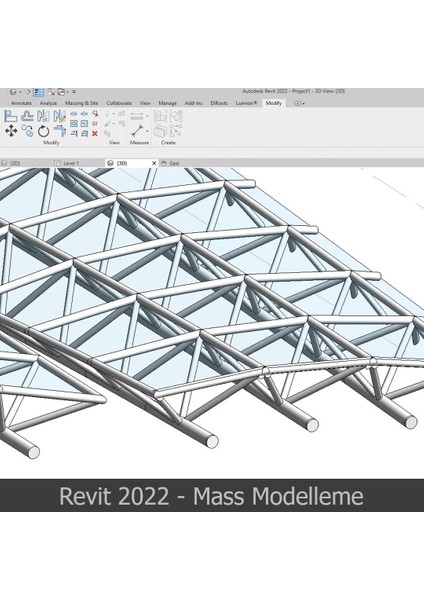Select the Array tool

coord(74,124)
